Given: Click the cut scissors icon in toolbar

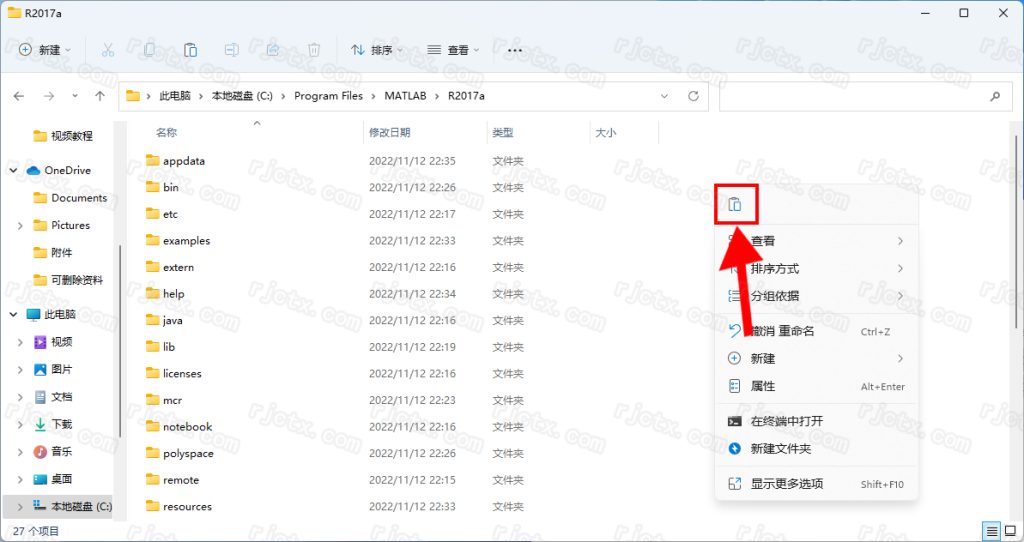Looking at the screenshot, I should [x=108, y=50].
